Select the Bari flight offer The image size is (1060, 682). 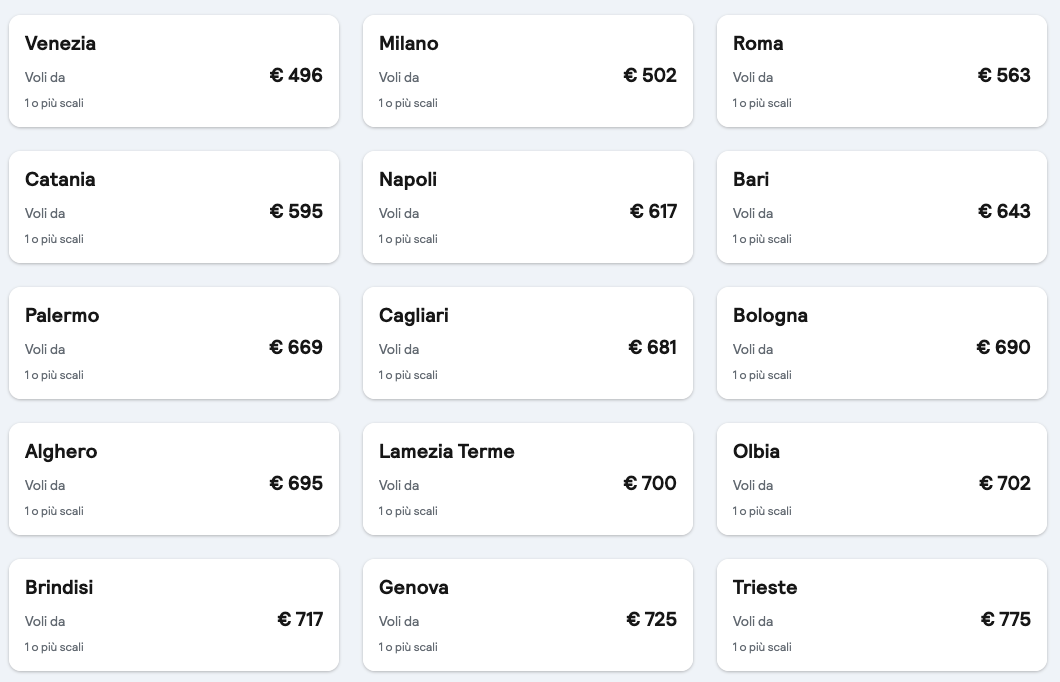coord(882,207)
